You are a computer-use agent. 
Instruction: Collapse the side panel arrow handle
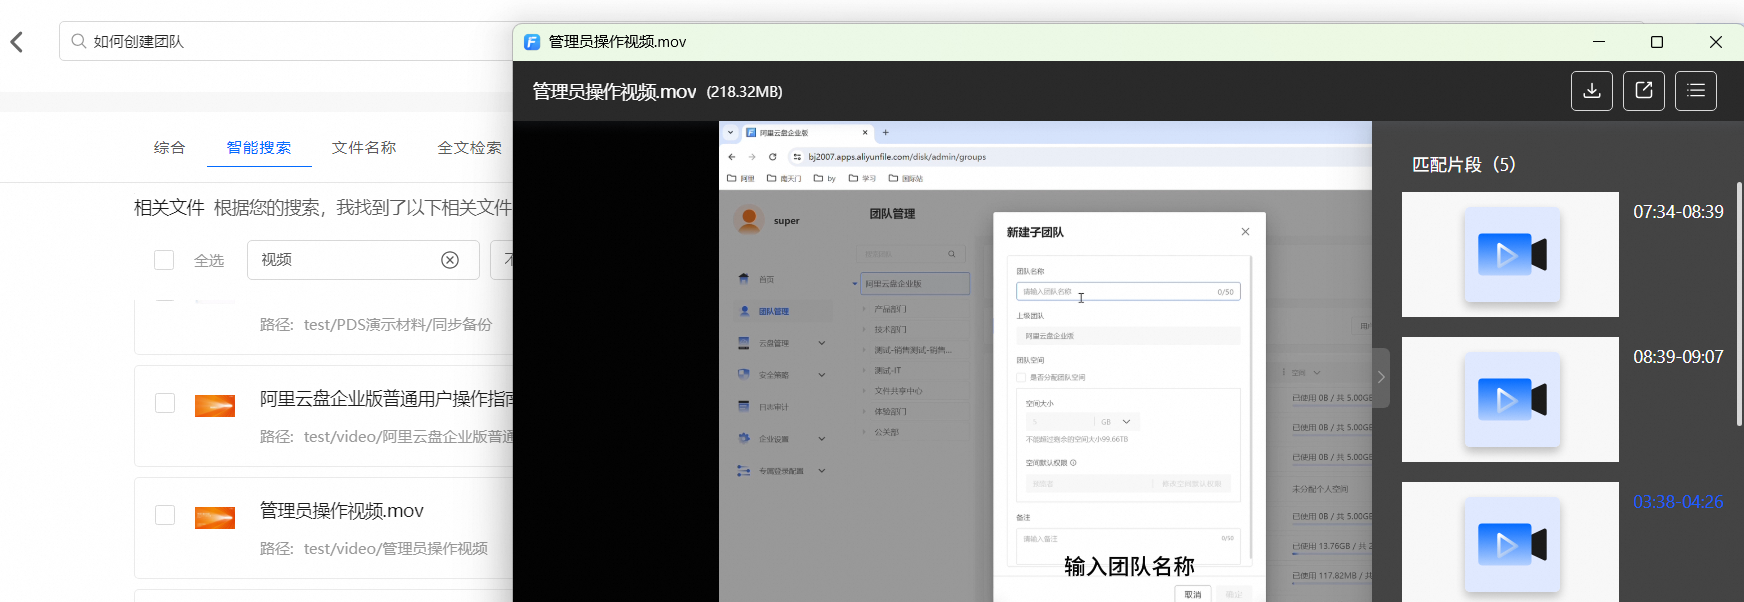(1381, 377)
